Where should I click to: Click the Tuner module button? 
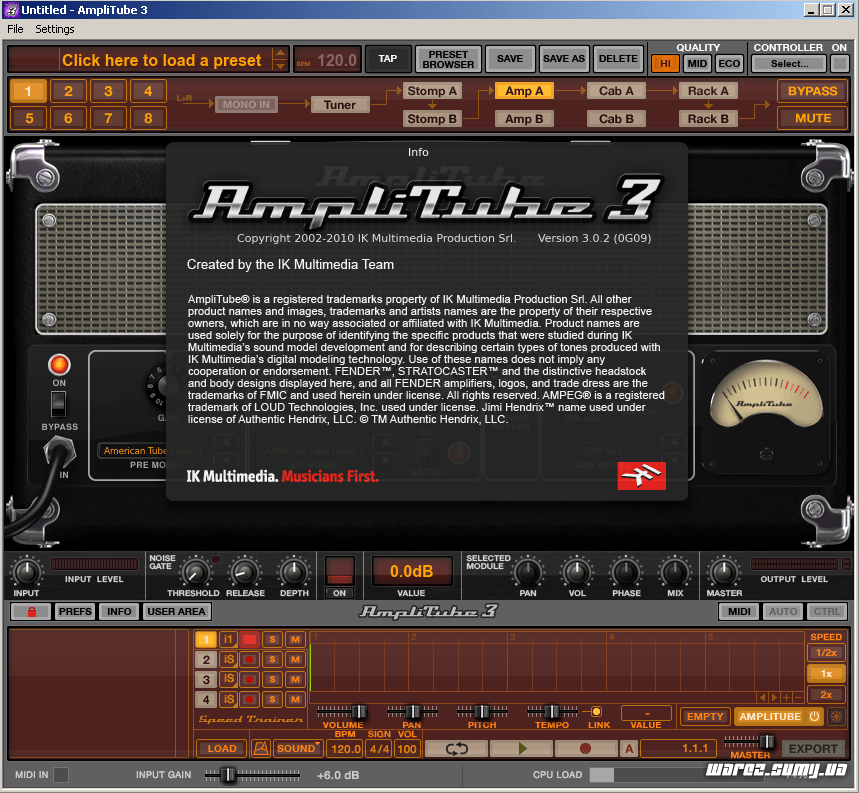click(x=340, y=104)
